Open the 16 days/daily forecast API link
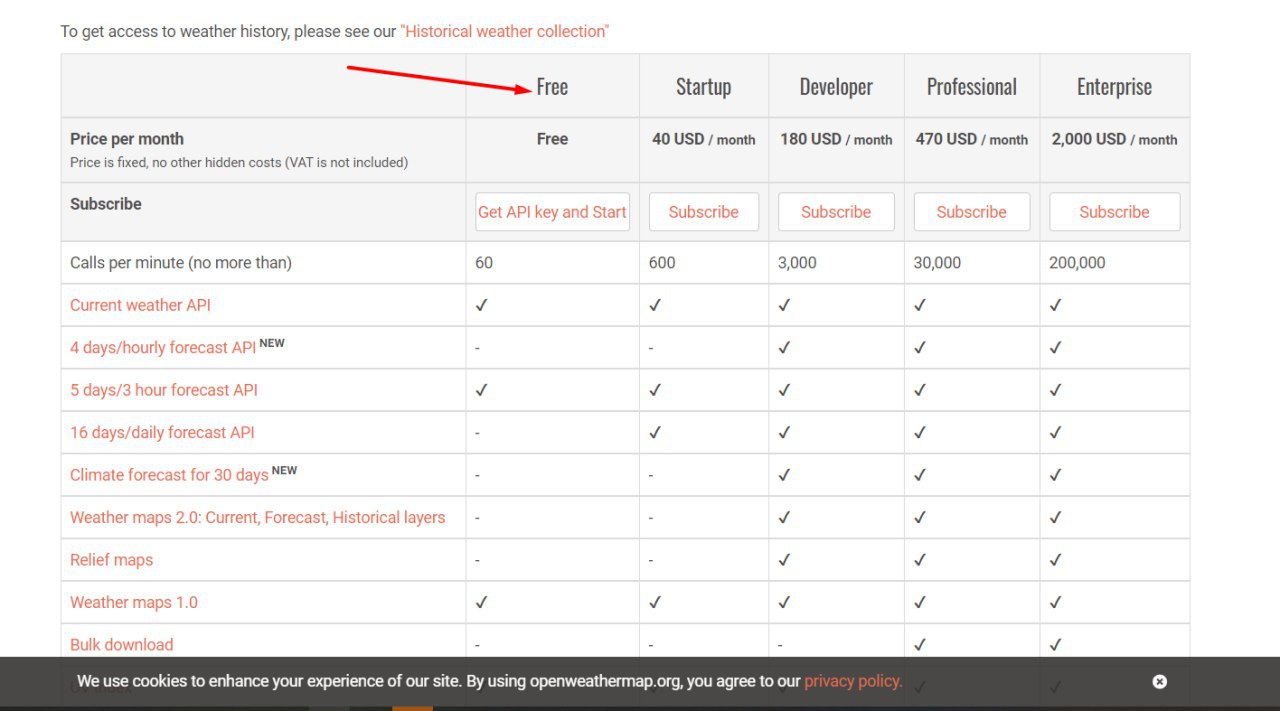The width and height of the screenshot is (1280, 711). coord(162,432)
